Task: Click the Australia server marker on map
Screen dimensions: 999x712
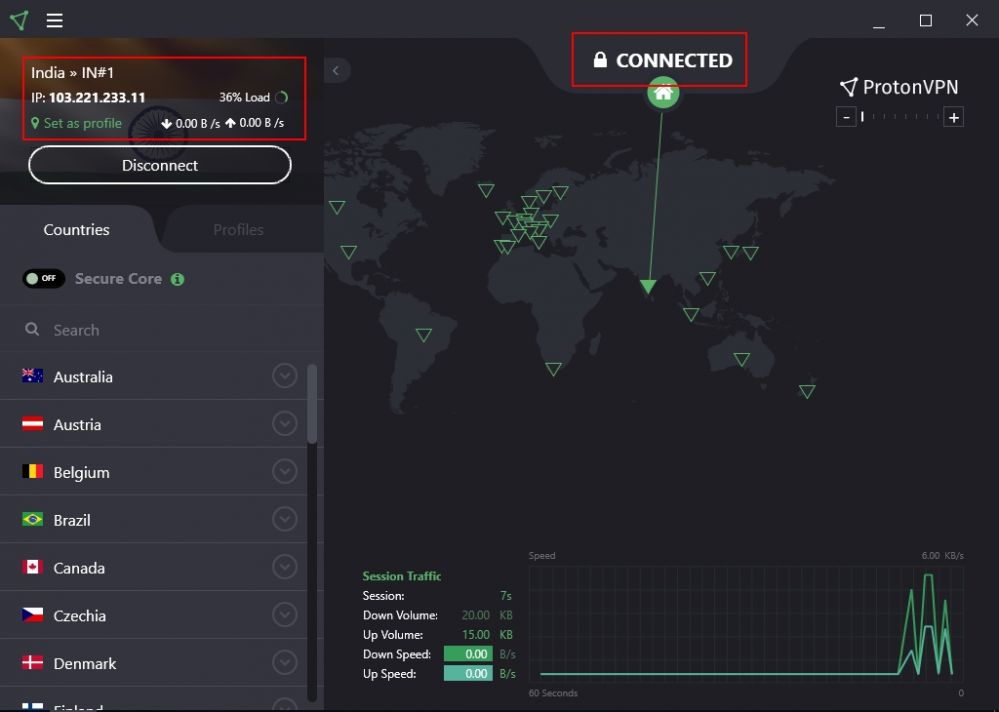Action: point(741,359)
